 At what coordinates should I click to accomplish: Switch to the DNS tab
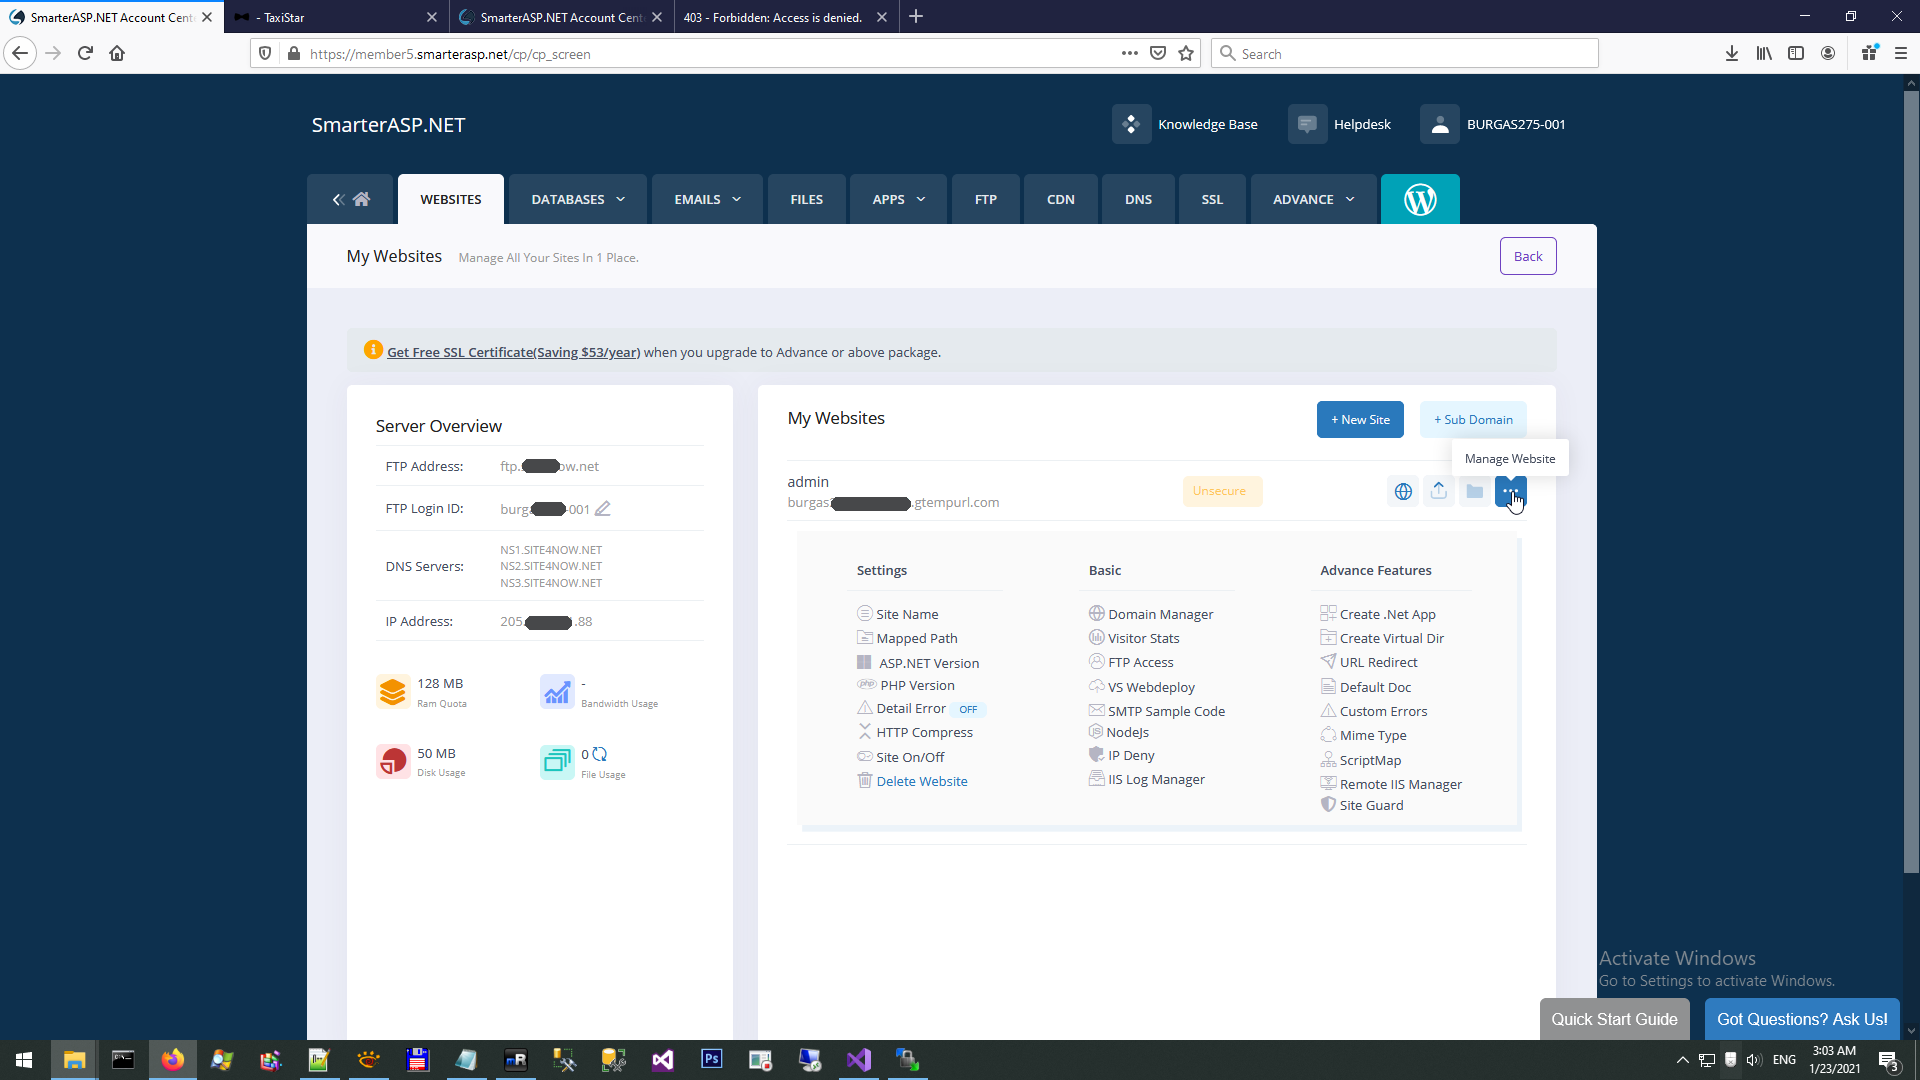click(1137, 200)
